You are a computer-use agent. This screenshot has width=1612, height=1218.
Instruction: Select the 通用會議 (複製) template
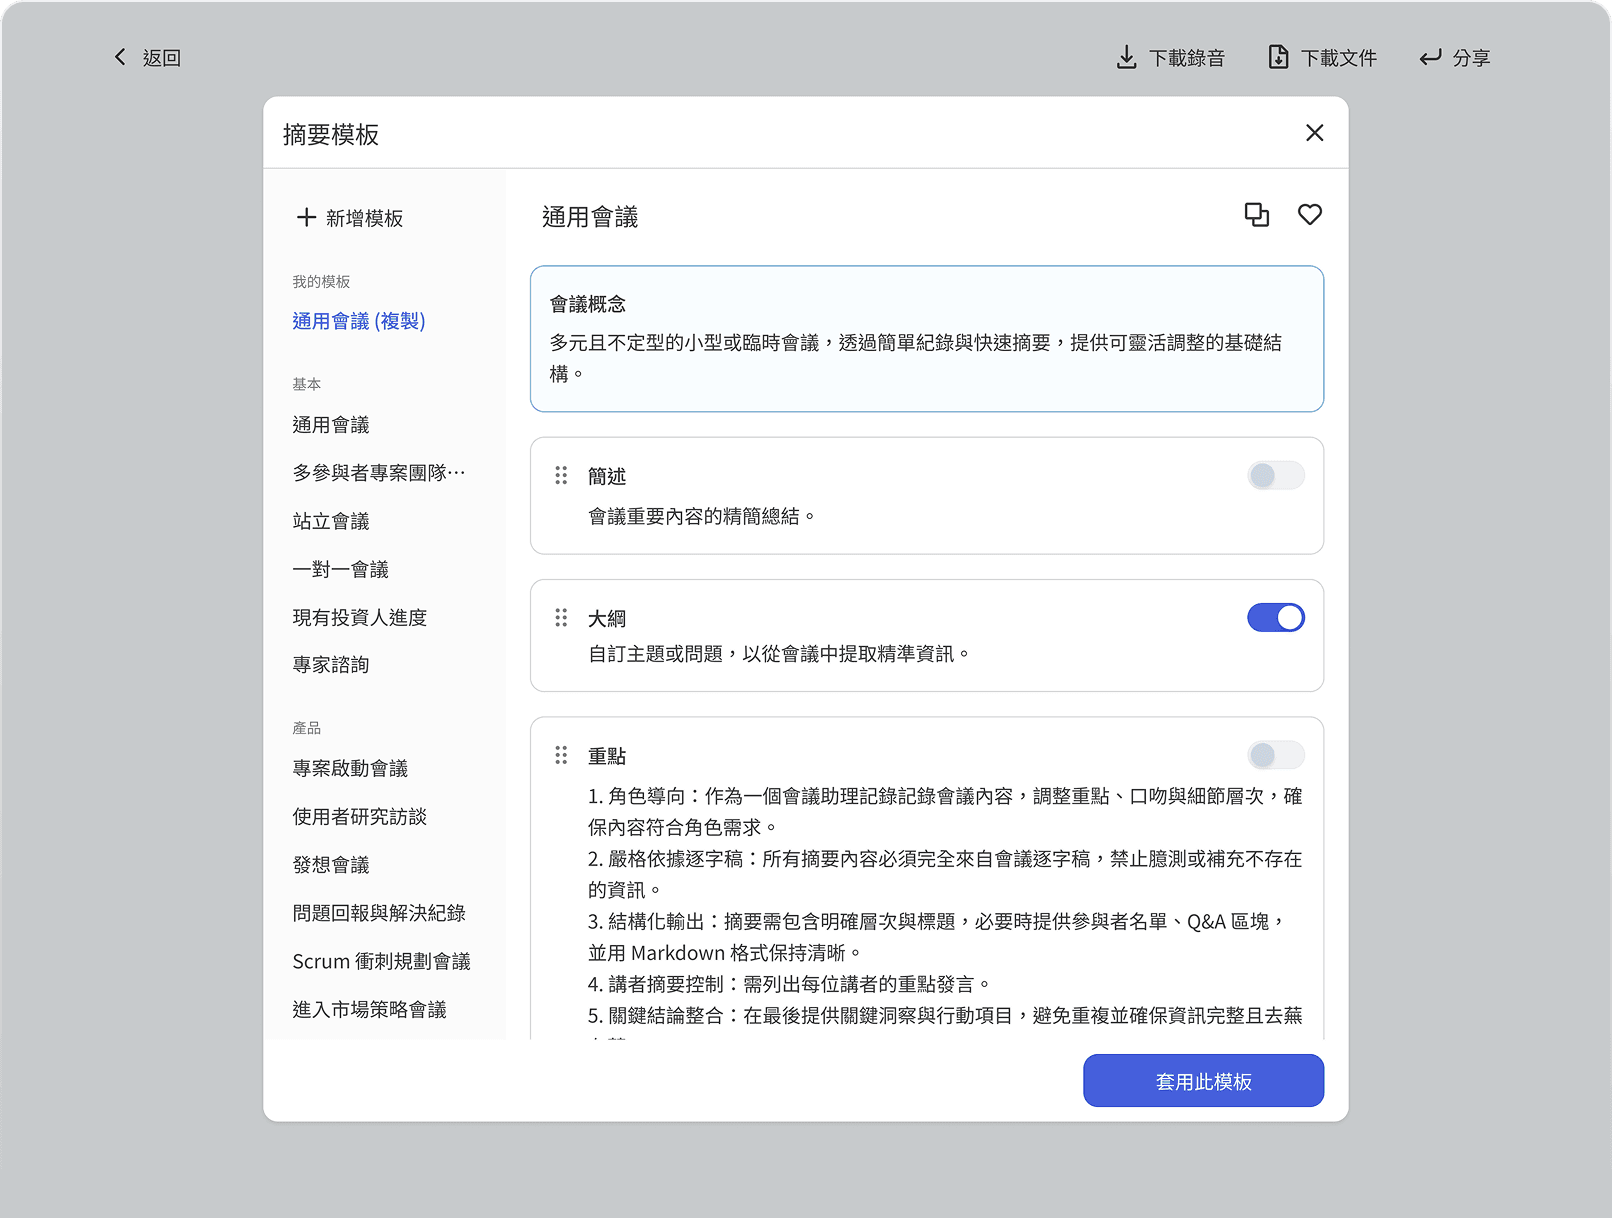[358, 321]
